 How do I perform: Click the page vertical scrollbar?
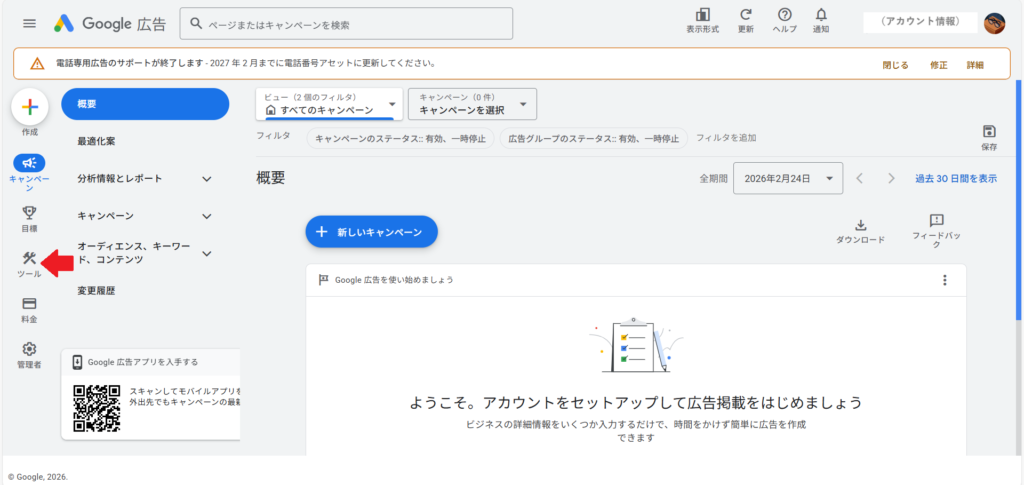coord(1020,199)
